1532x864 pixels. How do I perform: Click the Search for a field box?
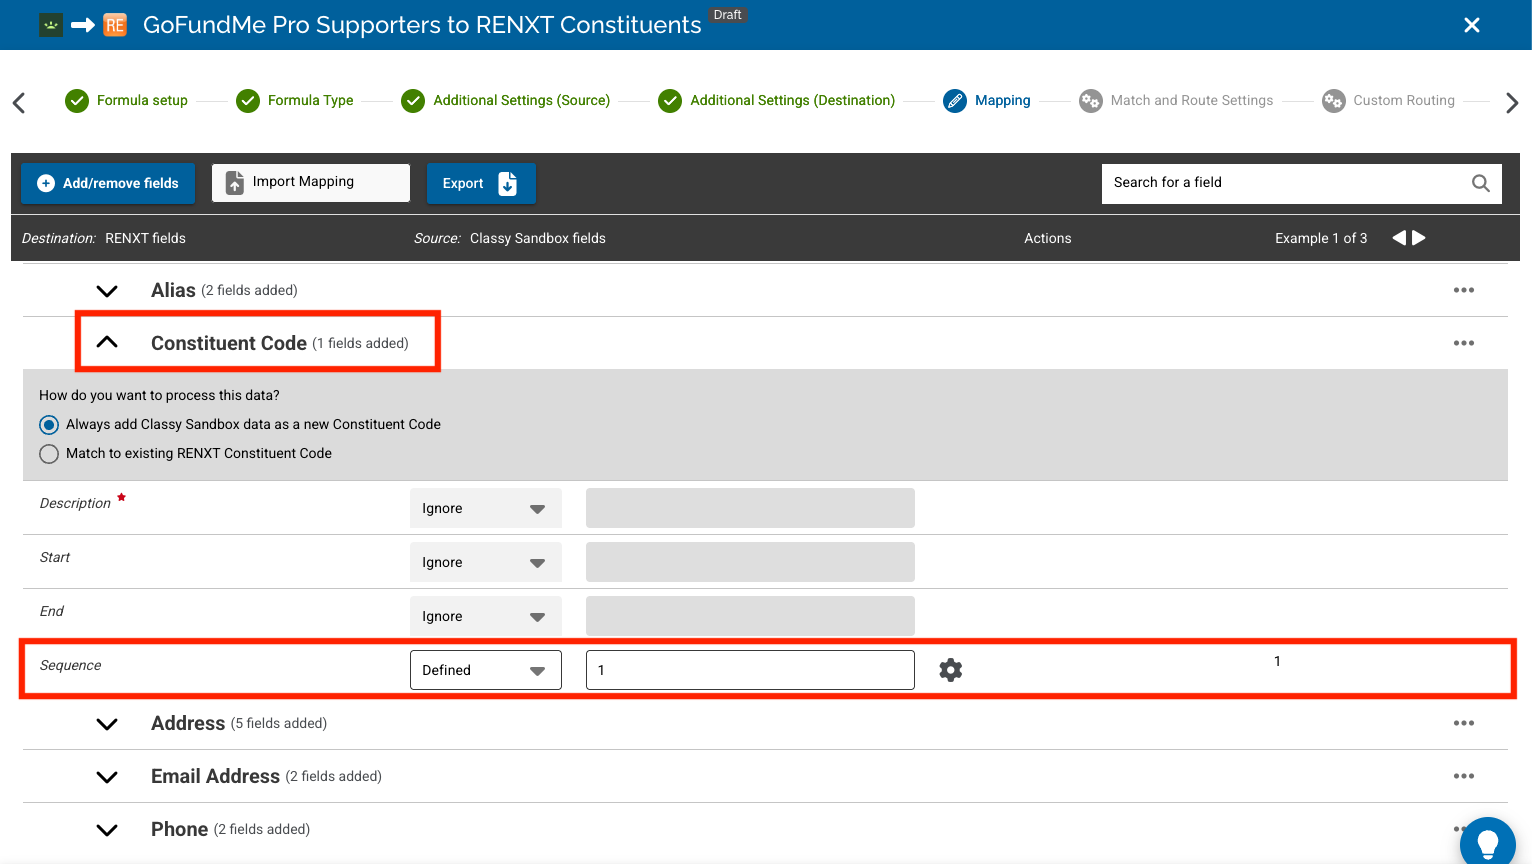click(1302, 183)
